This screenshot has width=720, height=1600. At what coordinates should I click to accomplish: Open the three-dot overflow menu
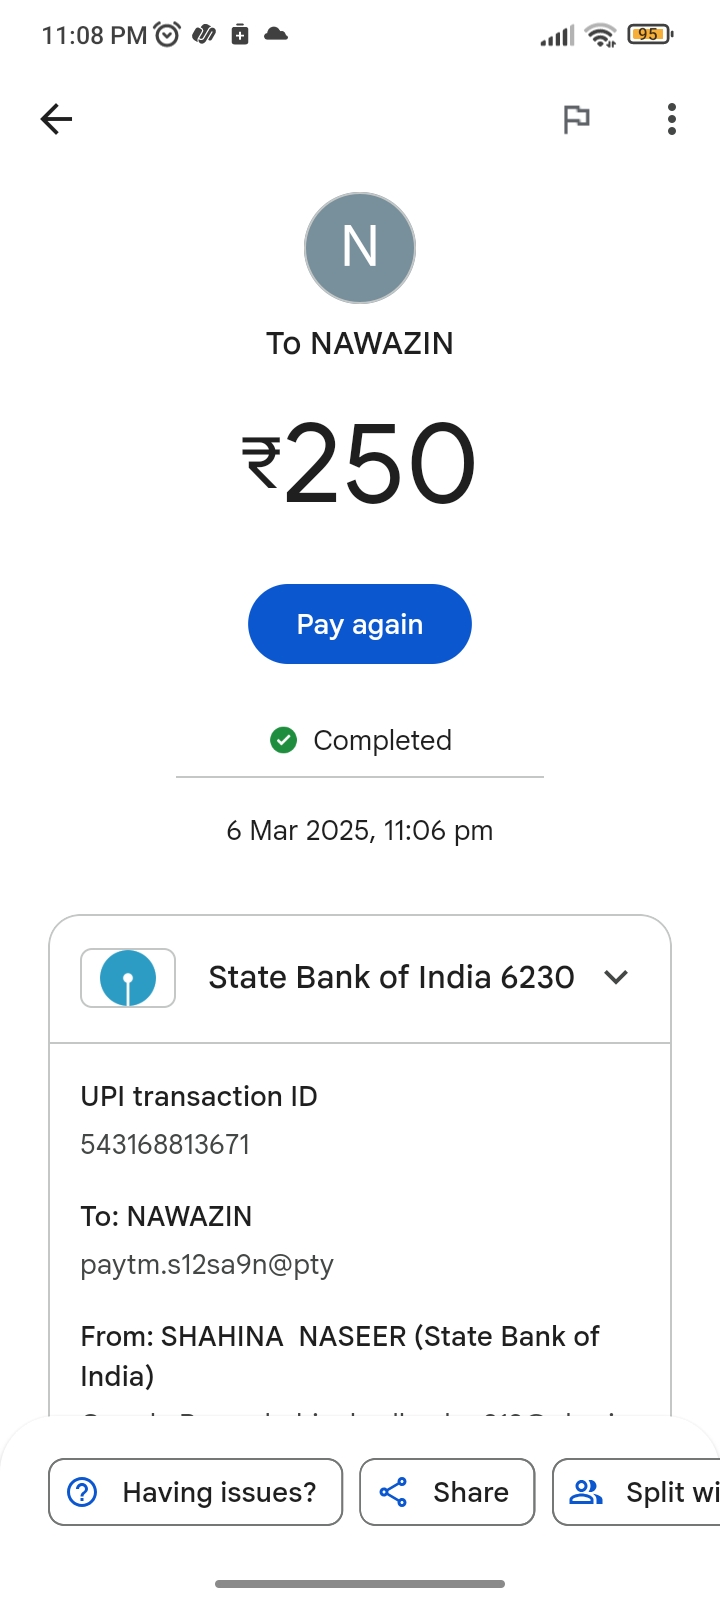click(x=672, y=119)
